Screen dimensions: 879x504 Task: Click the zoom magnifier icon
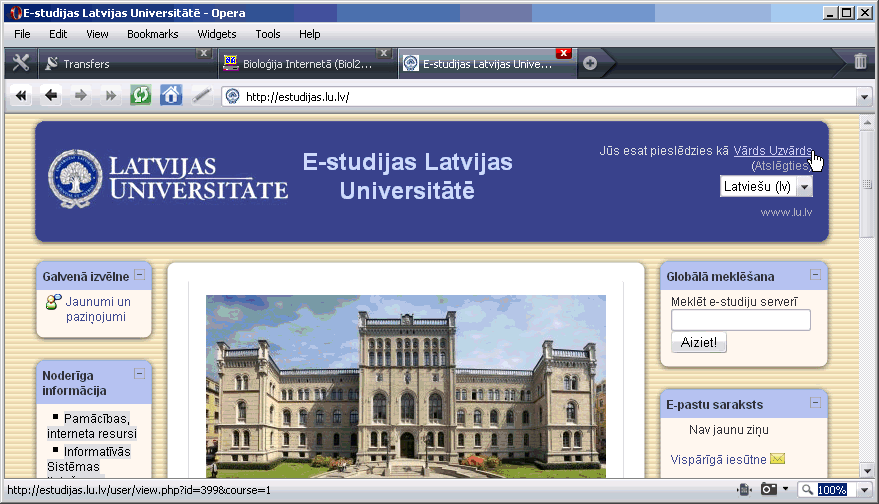click(807, 490)
